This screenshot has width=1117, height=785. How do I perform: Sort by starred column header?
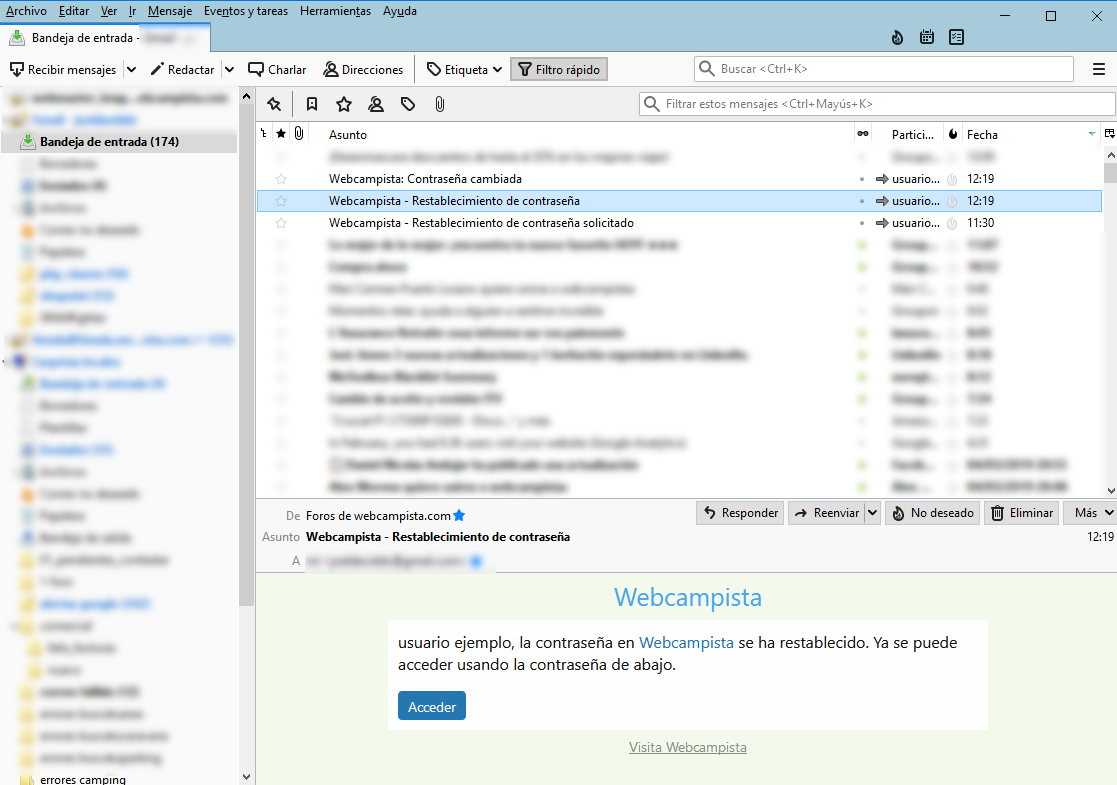tap(281, 134)
